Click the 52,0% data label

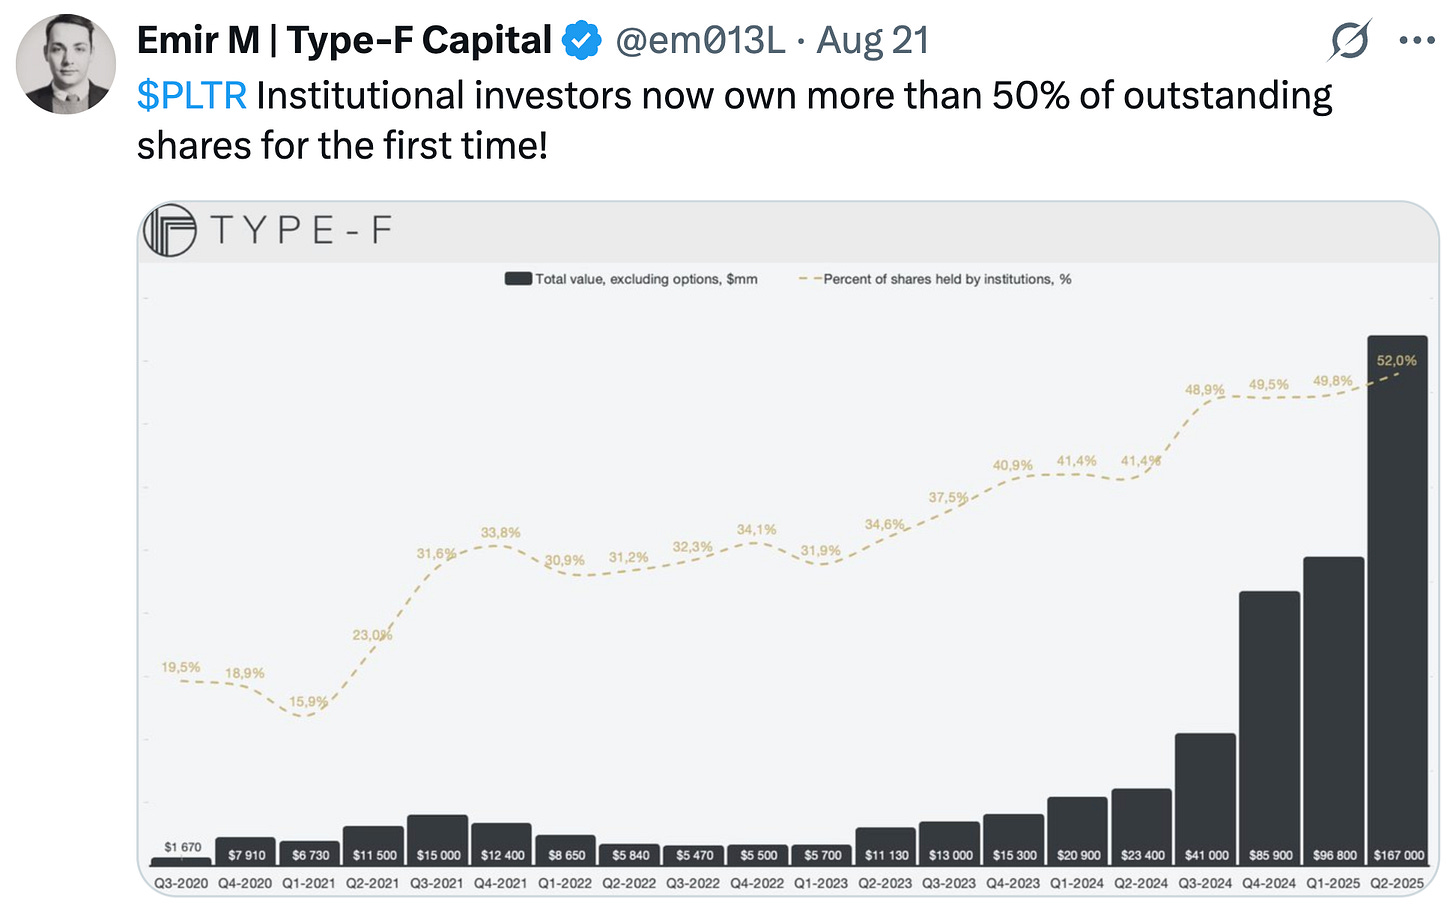pos(1396,361)
